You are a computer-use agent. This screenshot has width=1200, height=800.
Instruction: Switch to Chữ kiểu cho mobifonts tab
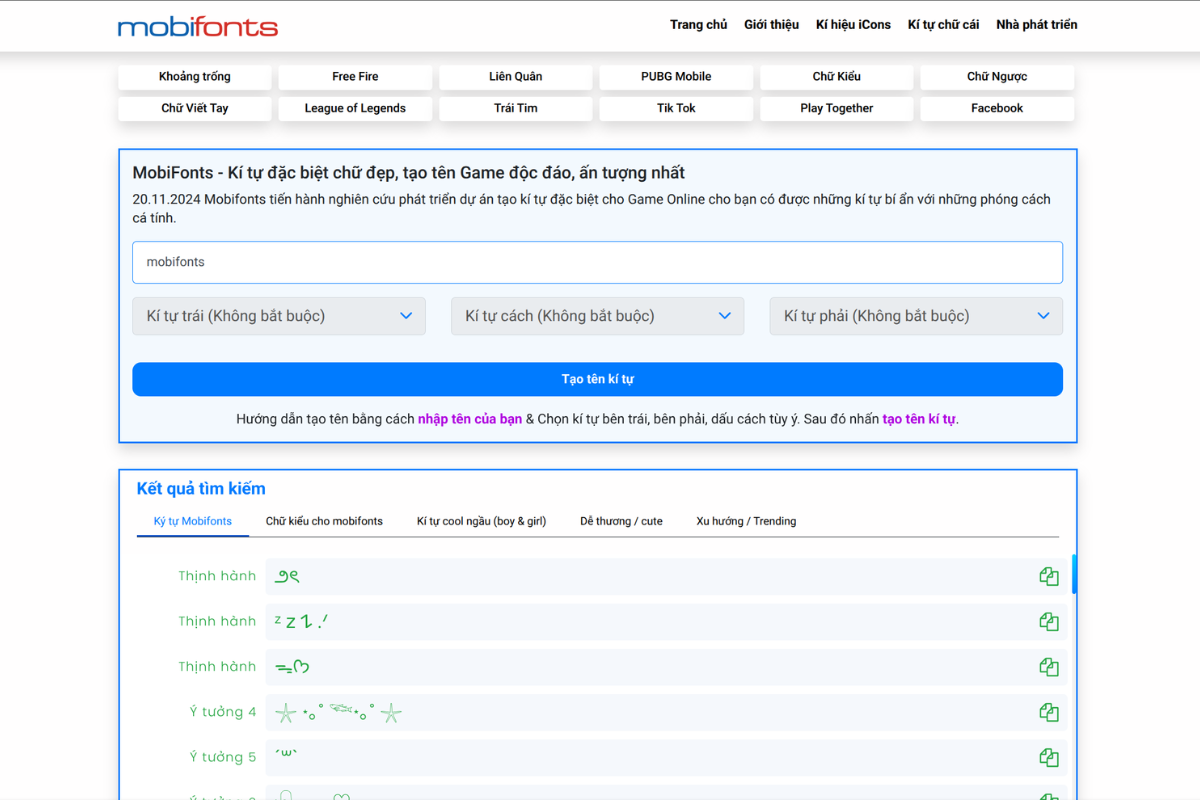(x=324, y=521)
